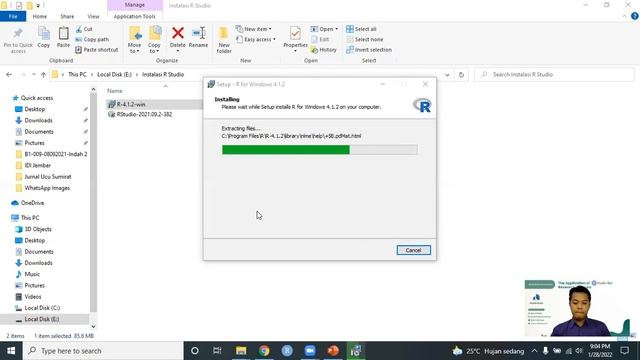Click the Edit ribbon item
The width and height of the screenshot is (640, 360).
tap(320, 39)
